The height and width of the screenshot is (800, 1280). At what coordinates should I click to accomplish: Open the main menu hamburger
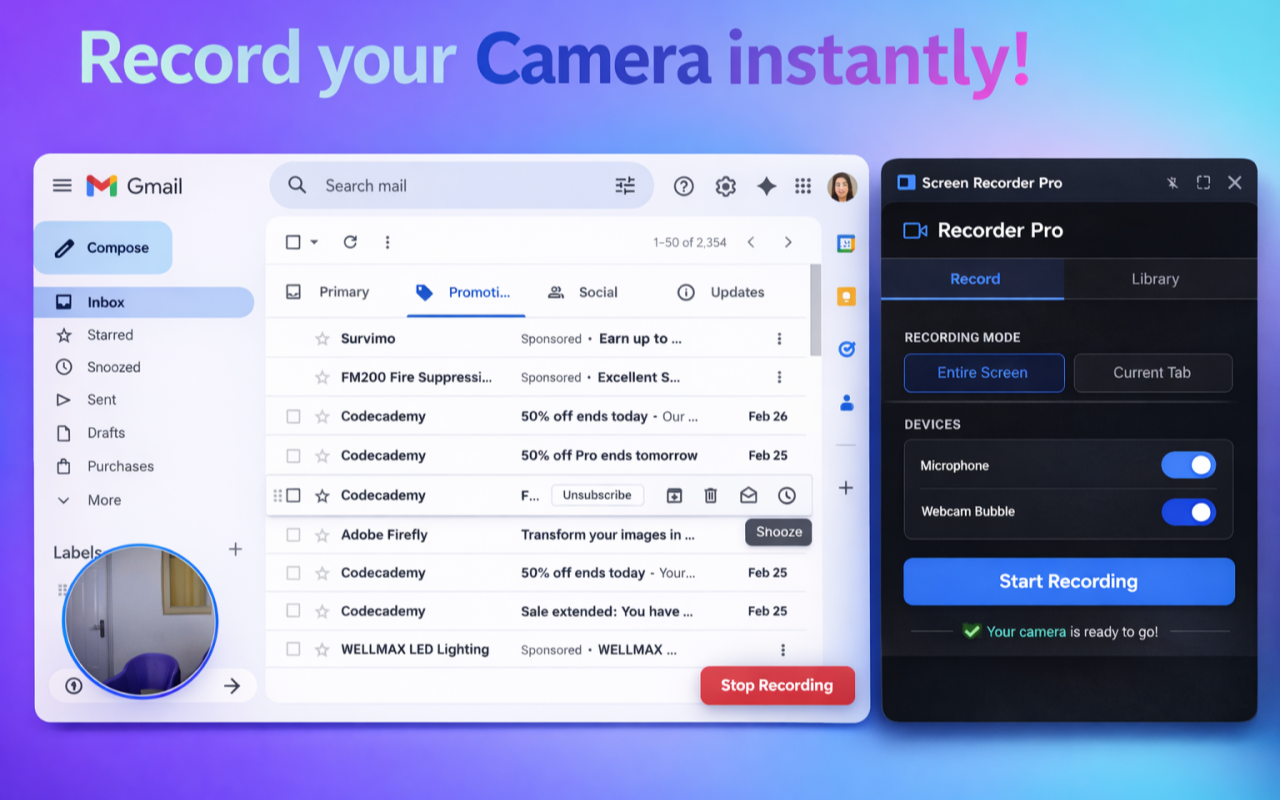tap(62, 186)
